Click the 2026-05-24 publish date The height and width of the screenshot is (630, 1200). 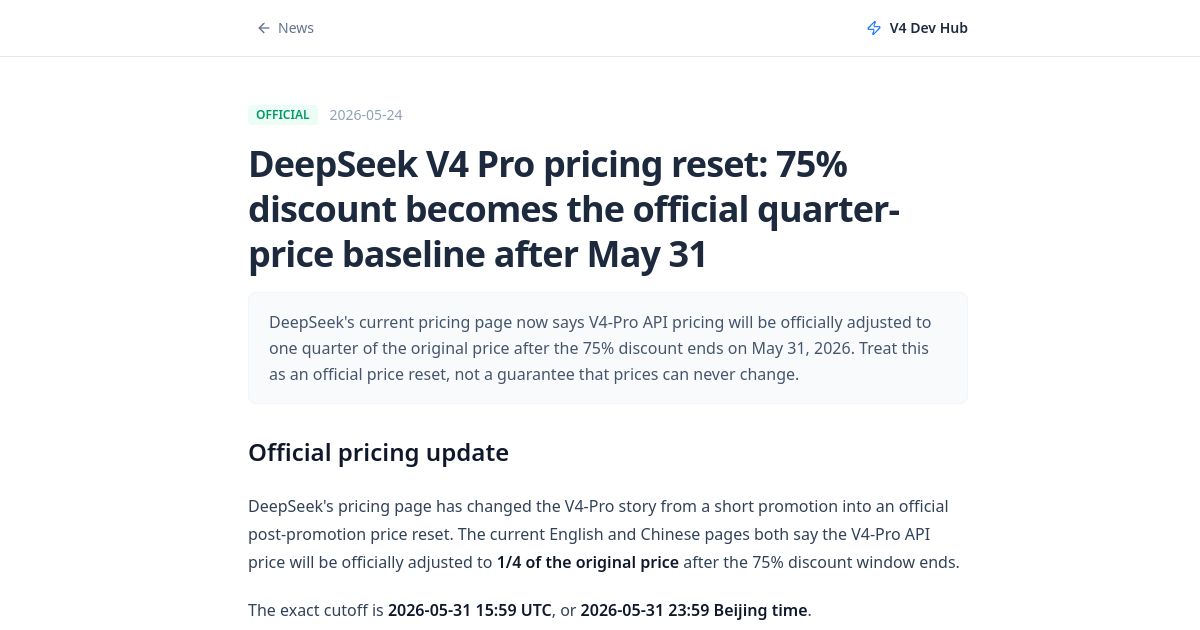click(x=366, y=115)
